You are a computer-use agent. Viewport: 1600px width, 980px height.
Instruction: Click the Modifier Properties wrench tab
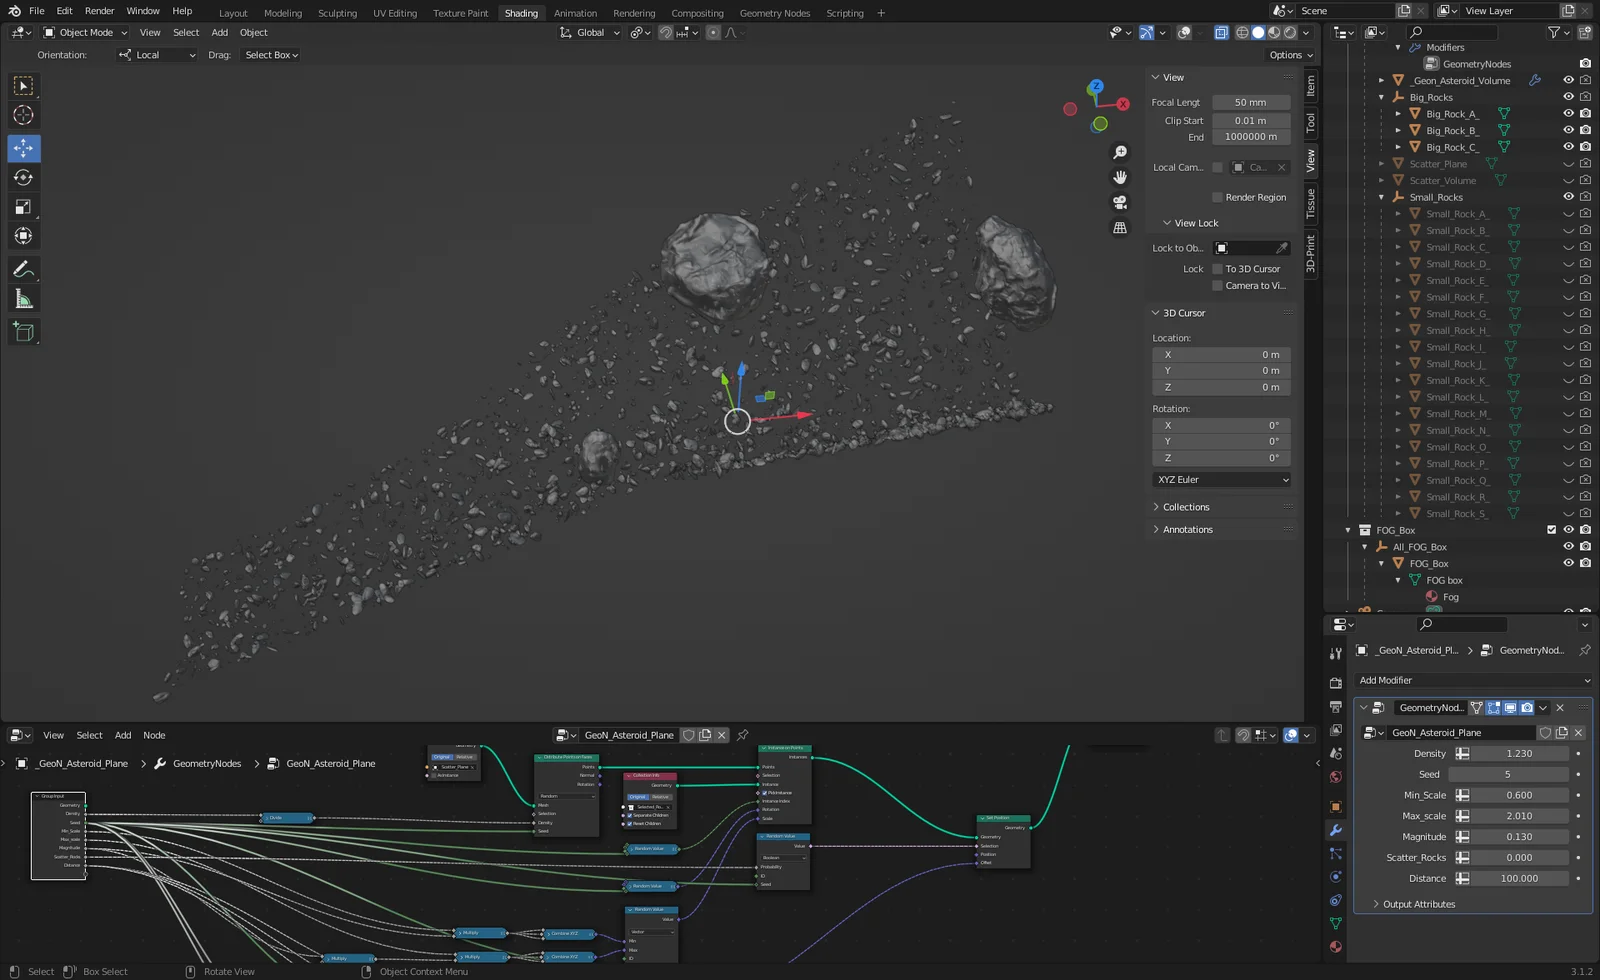(x=1335, y=830)
